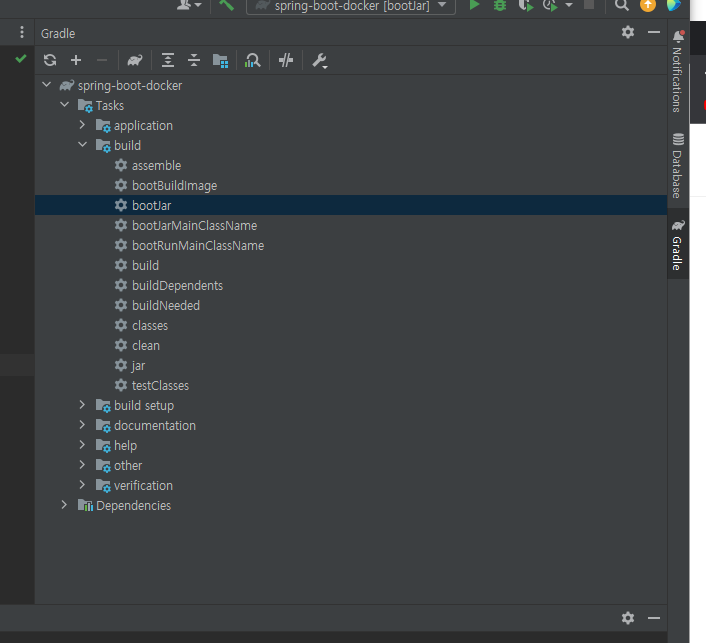Viewport: 706px width, 643px height.
Task: Hide the Gradle tool window
Action: point(654,32)
